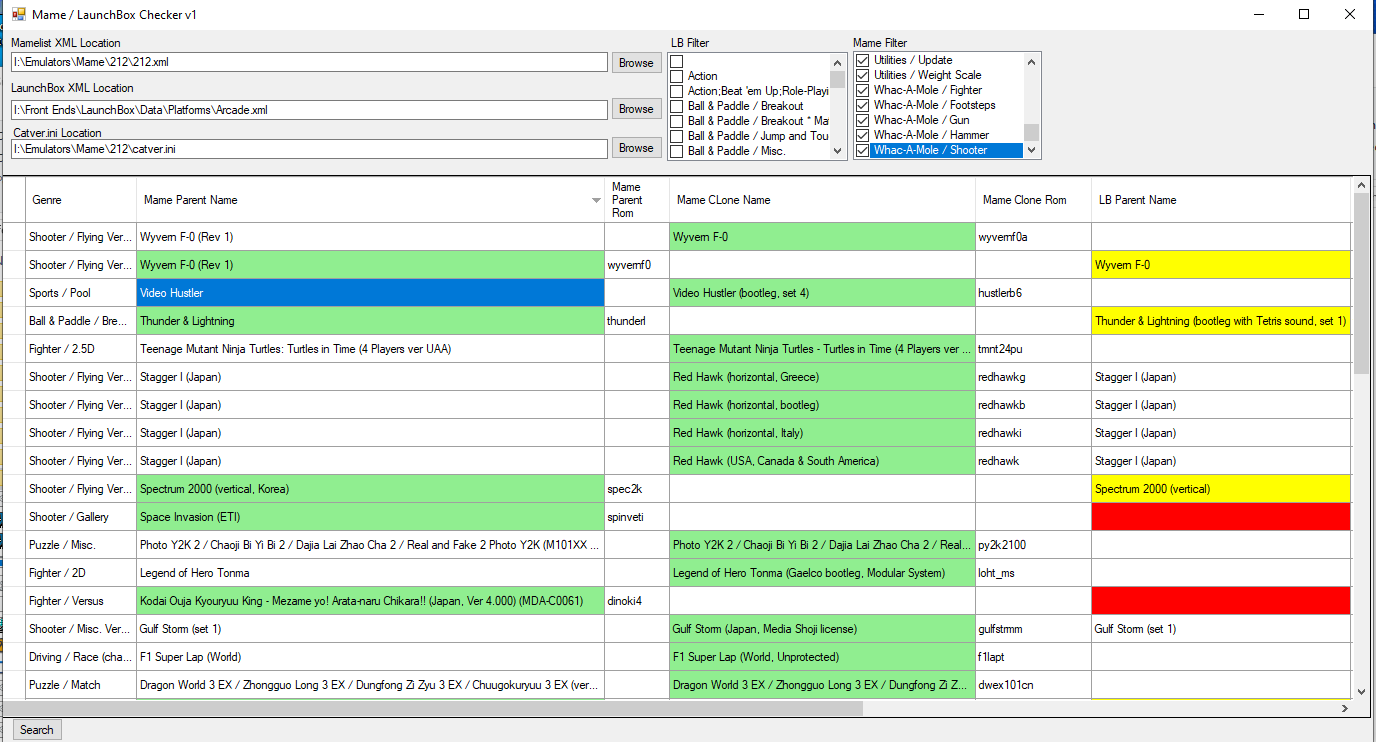Click sort arrow in Mame Parent Name header
Viewport: 1376px width, 742px height.
(x=597, y=200)
